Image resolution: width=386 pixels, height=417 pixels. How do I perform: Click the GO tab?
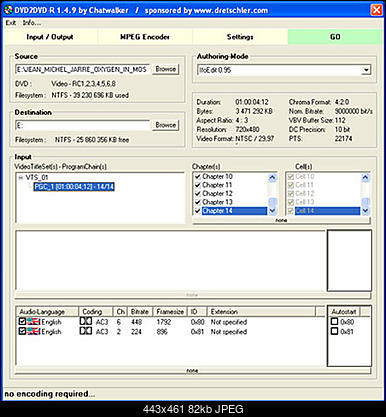335,37
